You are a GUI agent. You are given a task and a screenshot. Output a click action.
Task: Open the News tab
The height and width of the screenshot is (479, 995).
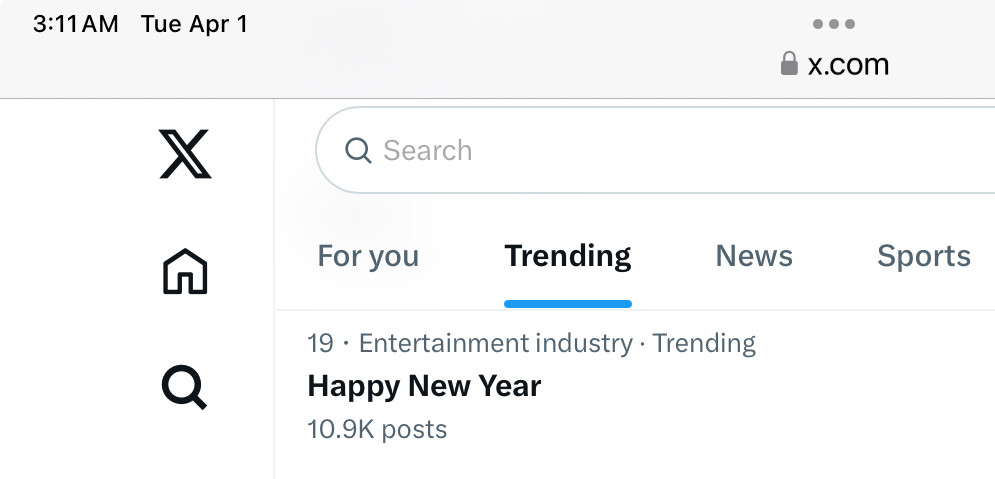[x=754, y=256]
